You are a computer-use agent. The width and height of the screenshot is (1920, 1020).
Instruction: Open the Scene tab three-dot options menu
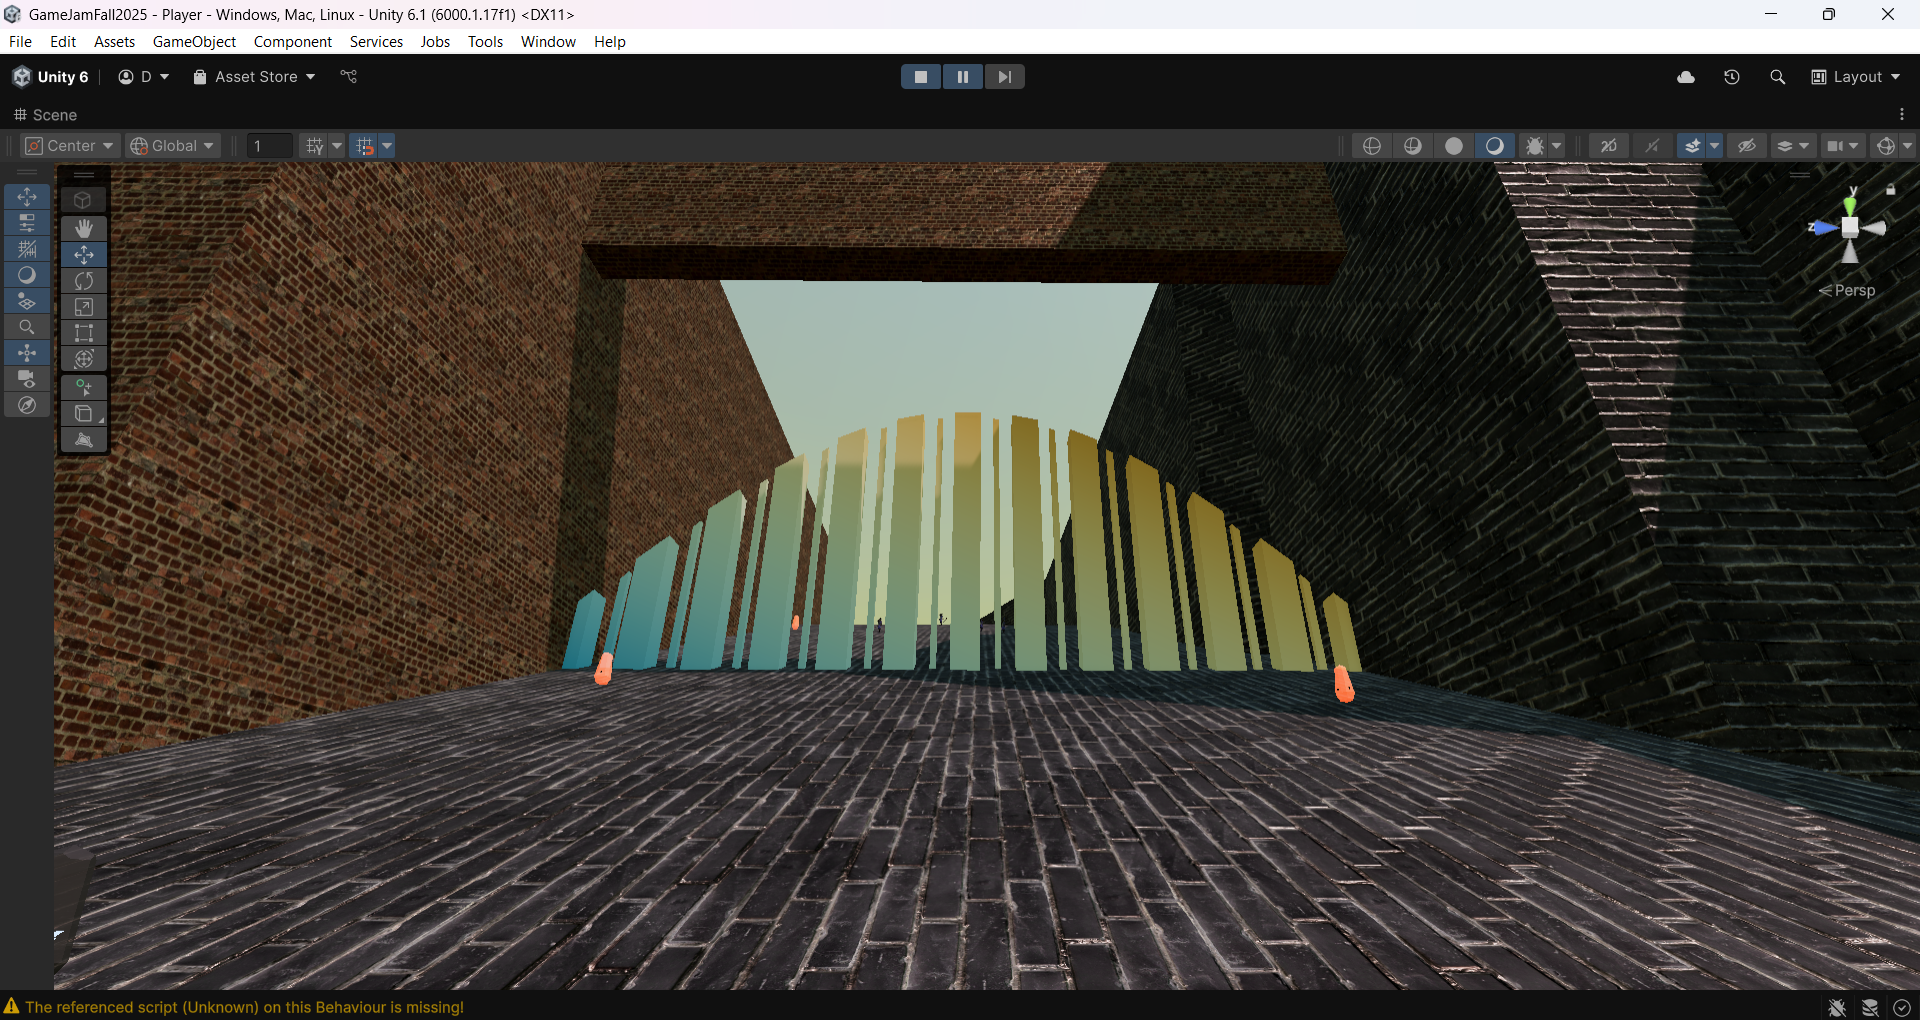[x=1902, y=115]
